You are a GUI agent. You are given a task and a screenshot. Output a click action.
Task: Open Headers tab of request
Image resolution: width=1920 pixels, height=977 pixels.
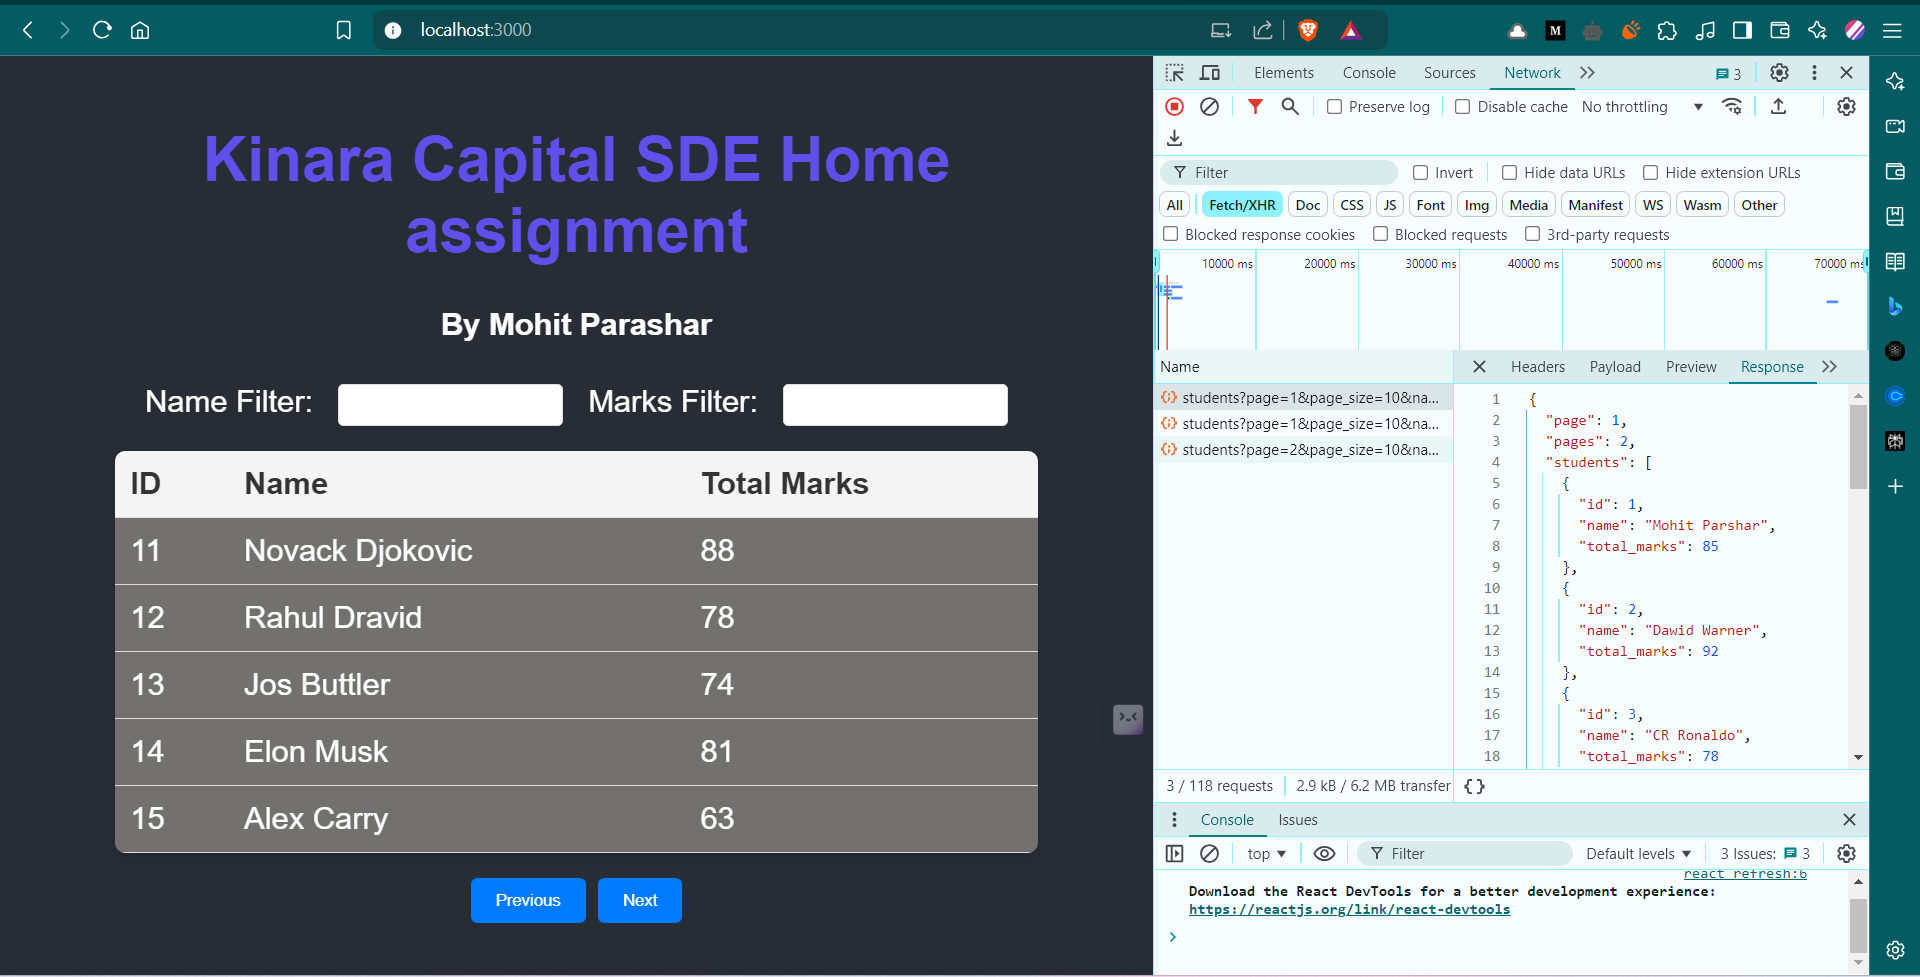tap(1537, 367)
